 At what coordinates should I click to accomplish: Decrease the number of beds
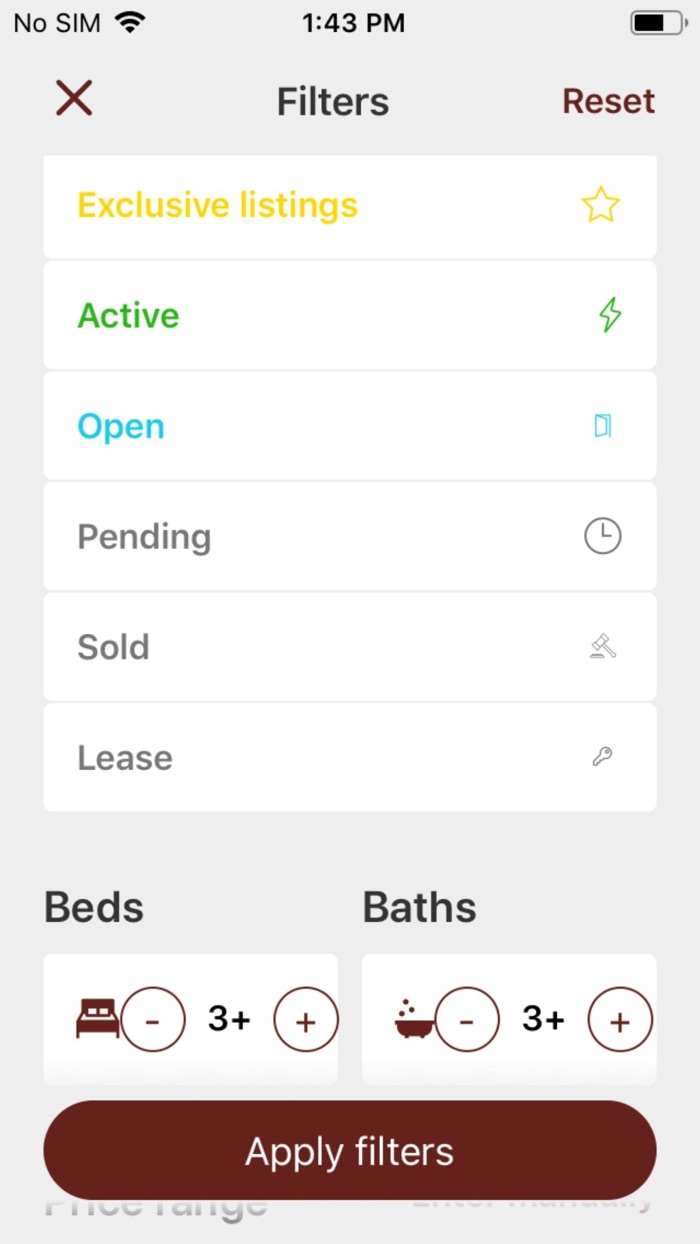[152, 1020]
